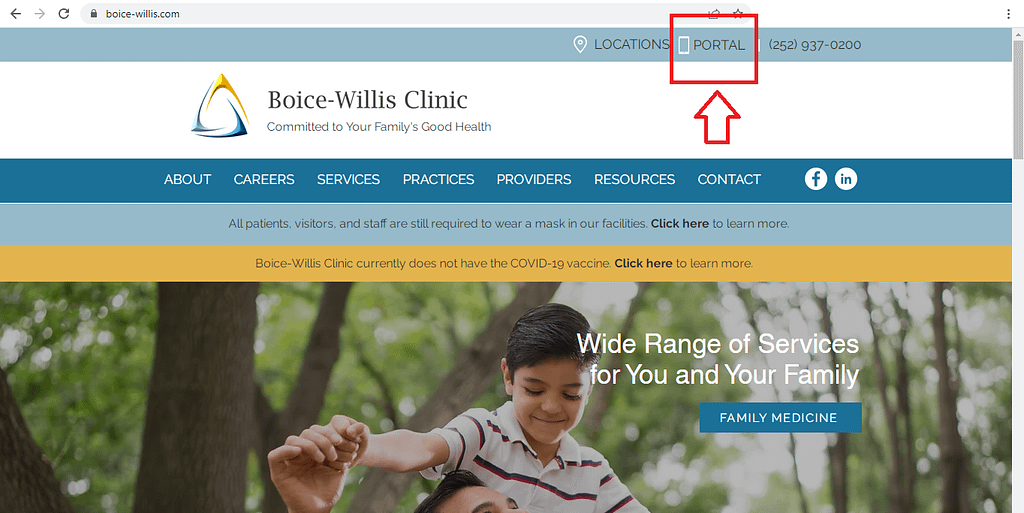Screen dimensions: 1024x513
Task: Click 'Click here' in the mask notice
Action: click(680, 224)
